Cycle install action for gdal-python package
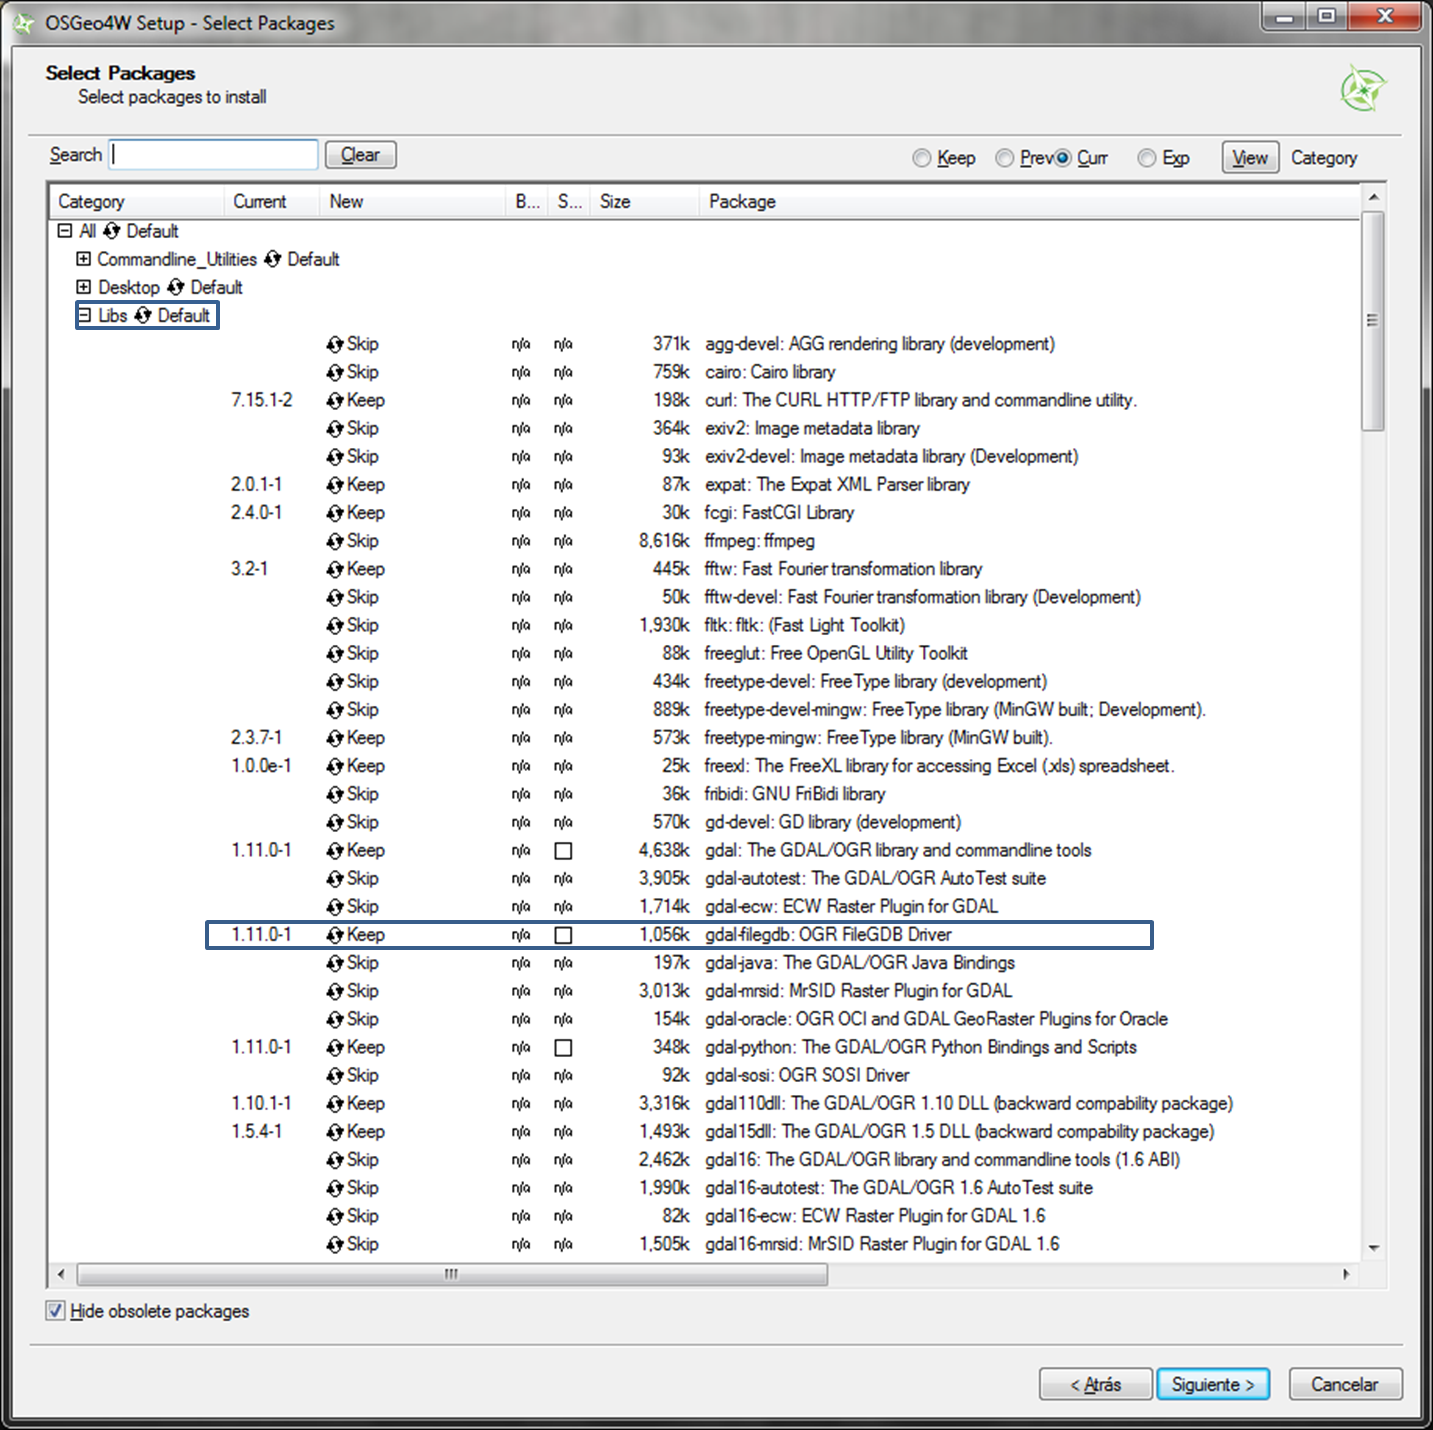The width and height of the screenshot is (1433, 1430). pos(335,1047)
